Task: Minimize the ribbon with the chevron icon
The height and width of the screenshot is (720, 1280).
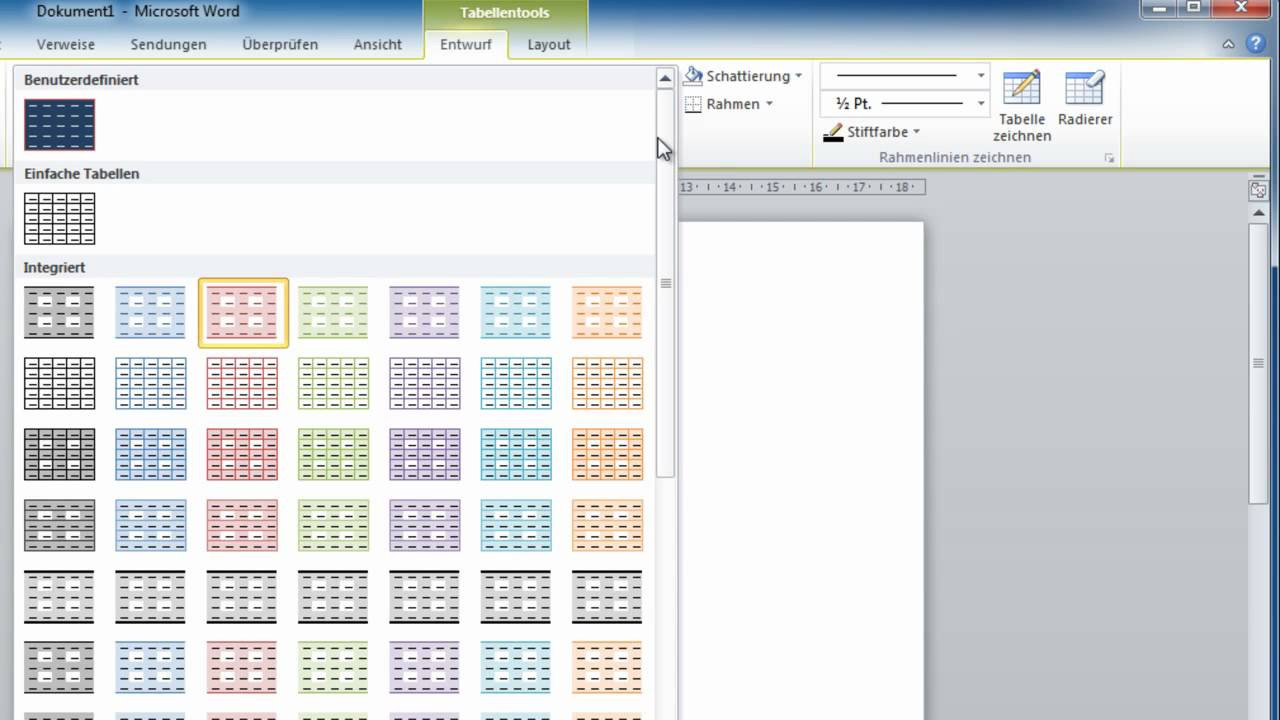Action: tap(1229, 44)
